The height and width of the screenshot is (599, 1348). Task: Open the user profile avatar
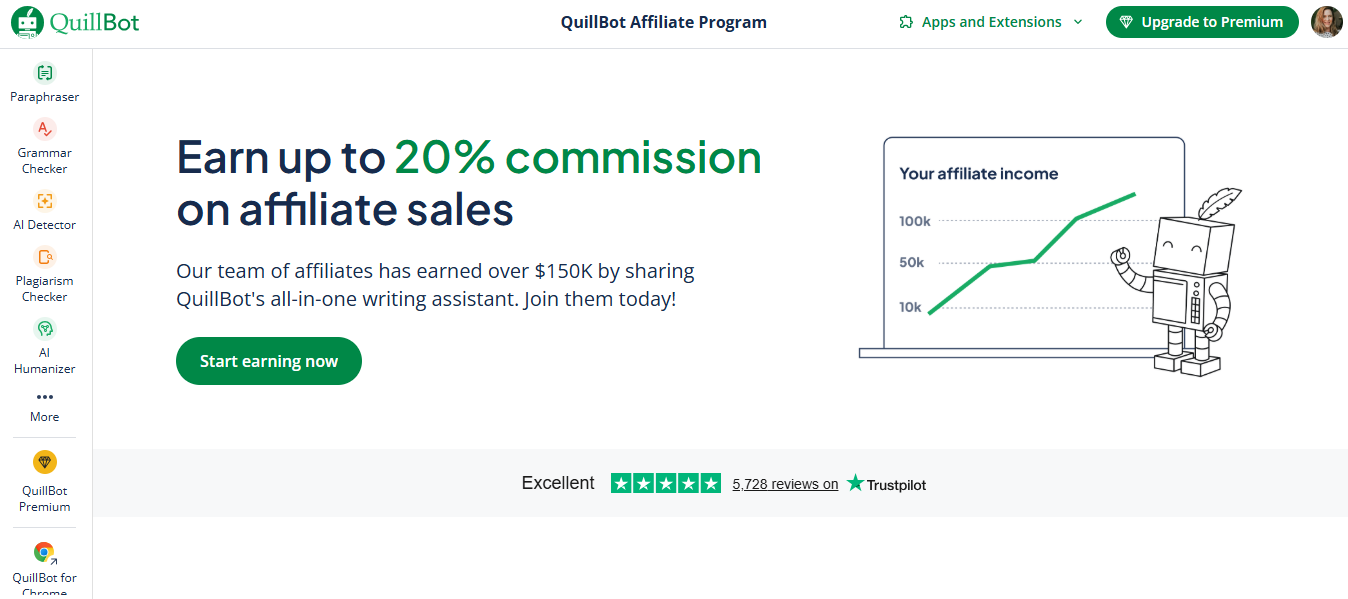pos(1327,22)
